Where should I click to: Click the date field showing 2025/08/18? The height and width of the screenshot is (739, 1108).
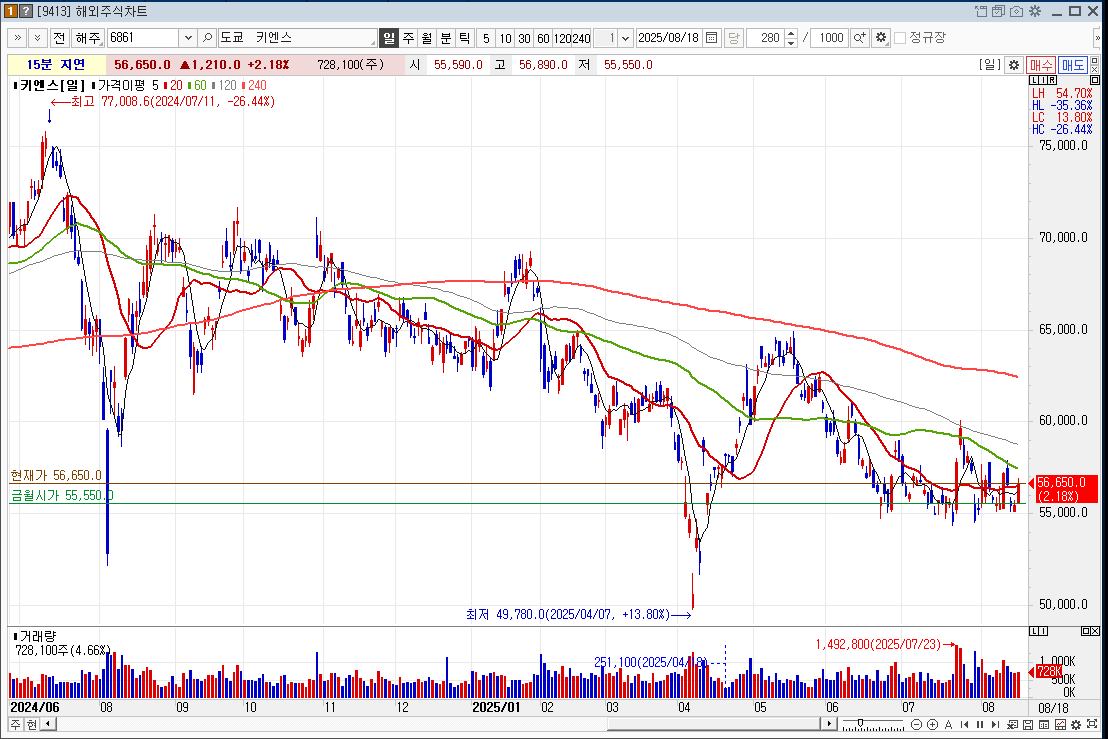click(x=669, y=38)
